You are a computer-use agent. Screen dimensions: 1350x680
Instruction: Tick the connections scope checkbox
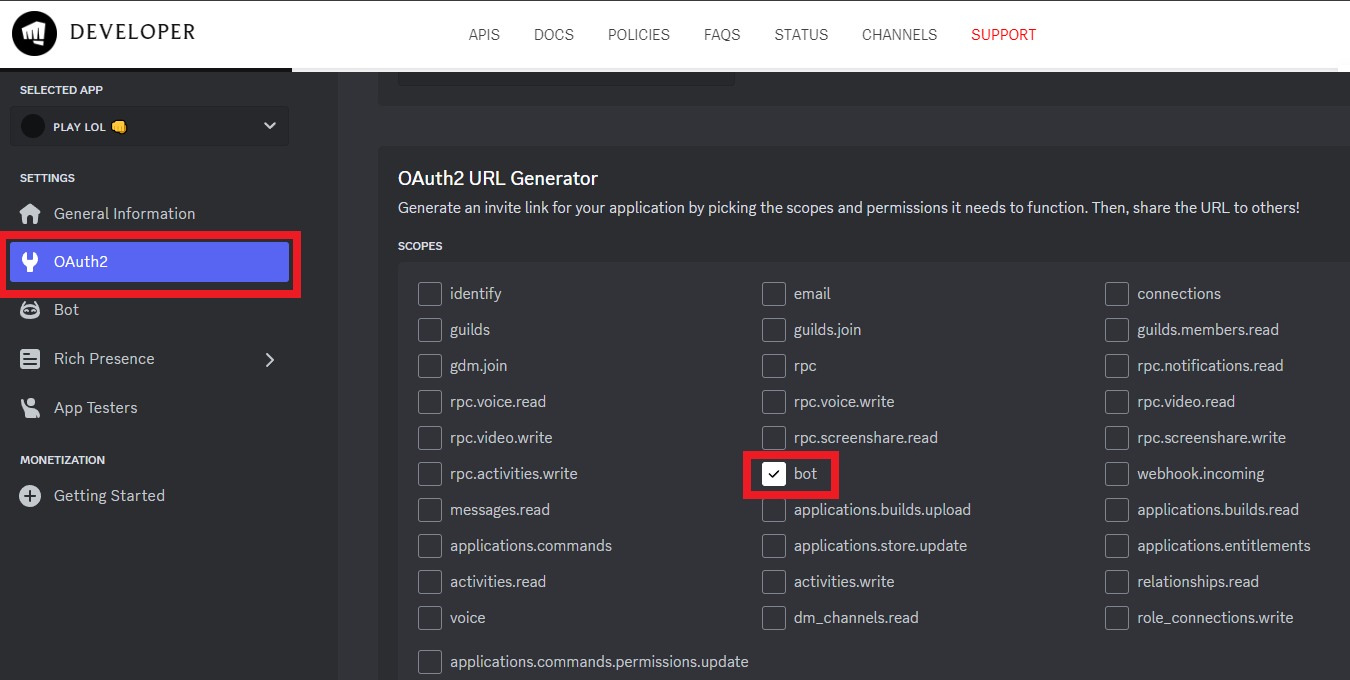pos(1117,294)
